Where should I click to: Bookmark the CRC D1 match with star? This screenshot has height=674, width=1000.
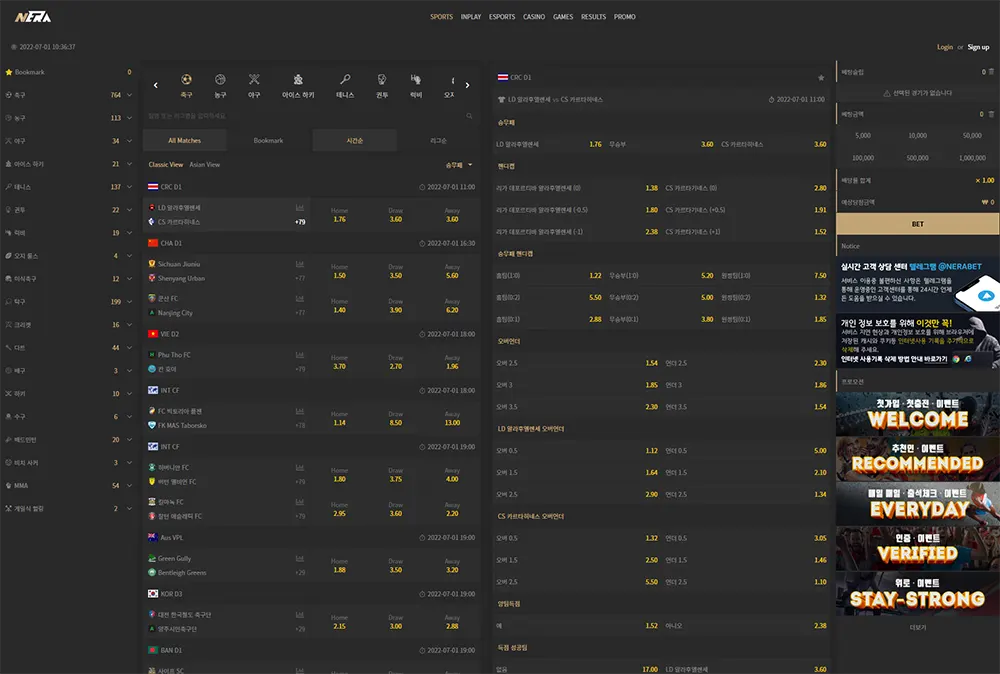click(821, 78)
